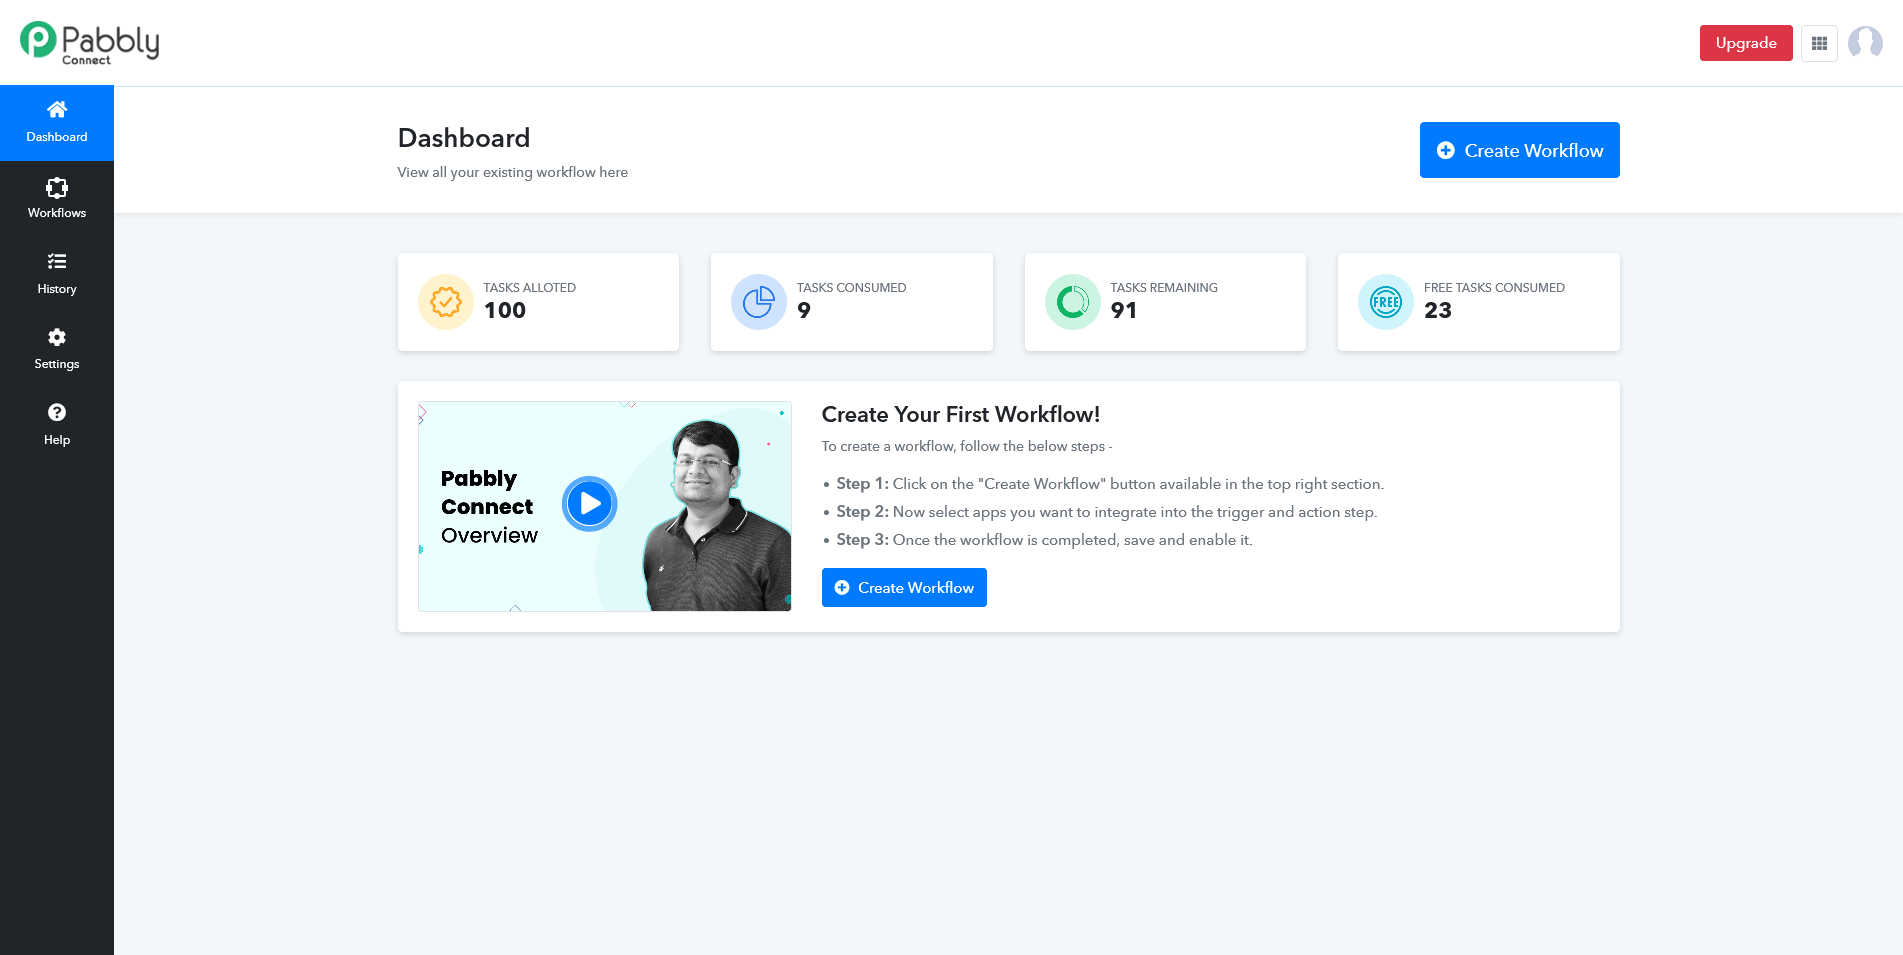Click the Tasks Consumed pie icon
1903x955 pixels.
pos(759,302)
